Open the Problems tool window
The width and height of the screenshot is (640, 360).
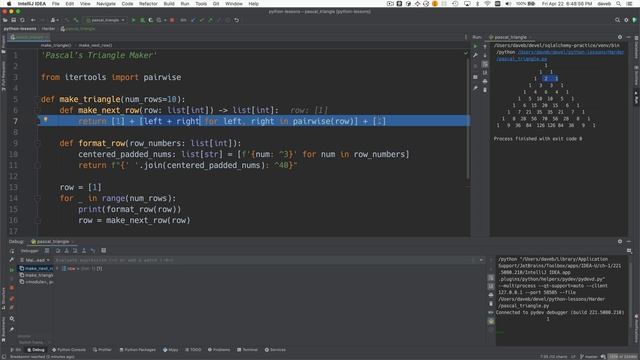(219, 350)
